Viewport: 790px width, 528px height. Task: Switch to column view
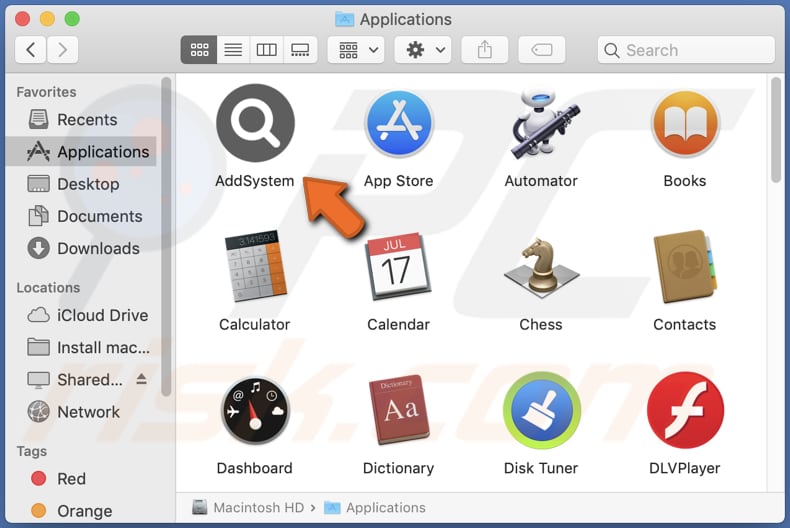coord(266,50)
